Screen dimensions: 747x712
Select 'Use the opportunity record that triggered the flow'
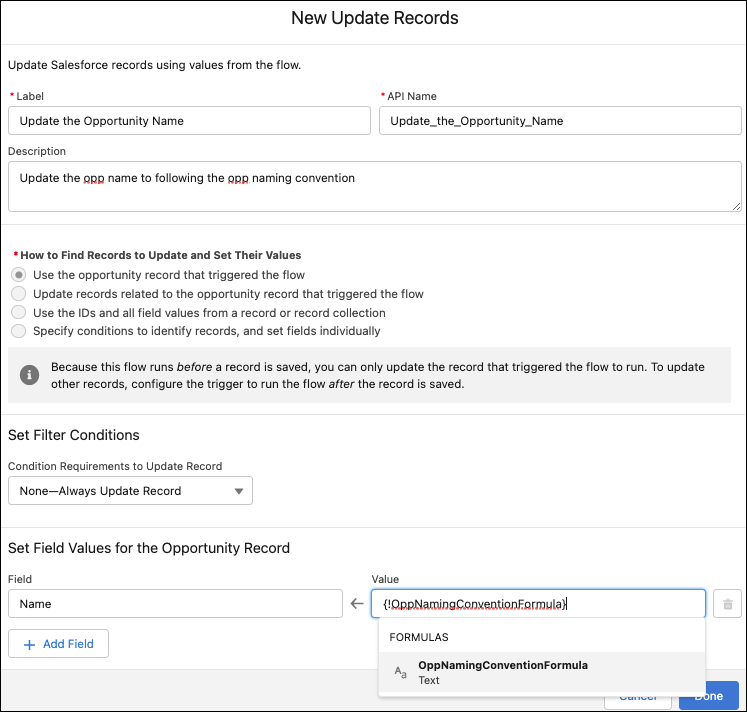(x=19, y=275)
